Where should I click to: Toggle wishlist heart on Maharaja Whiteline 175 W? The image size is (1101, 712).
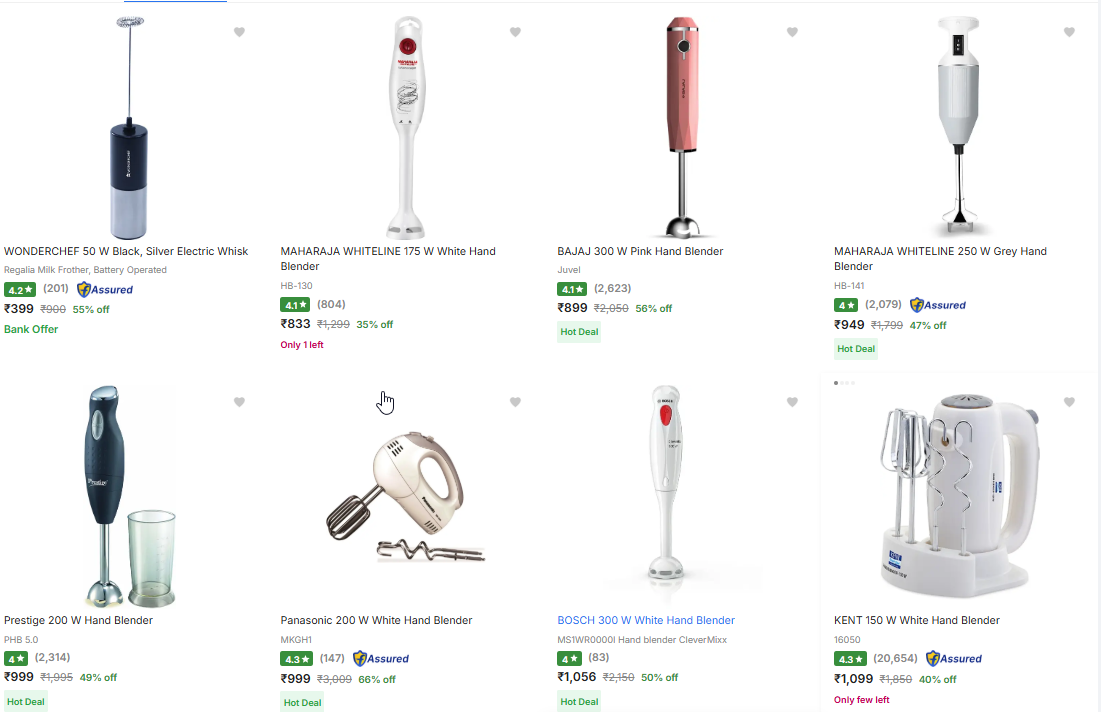pyautogui.click(x=515, y=32)
